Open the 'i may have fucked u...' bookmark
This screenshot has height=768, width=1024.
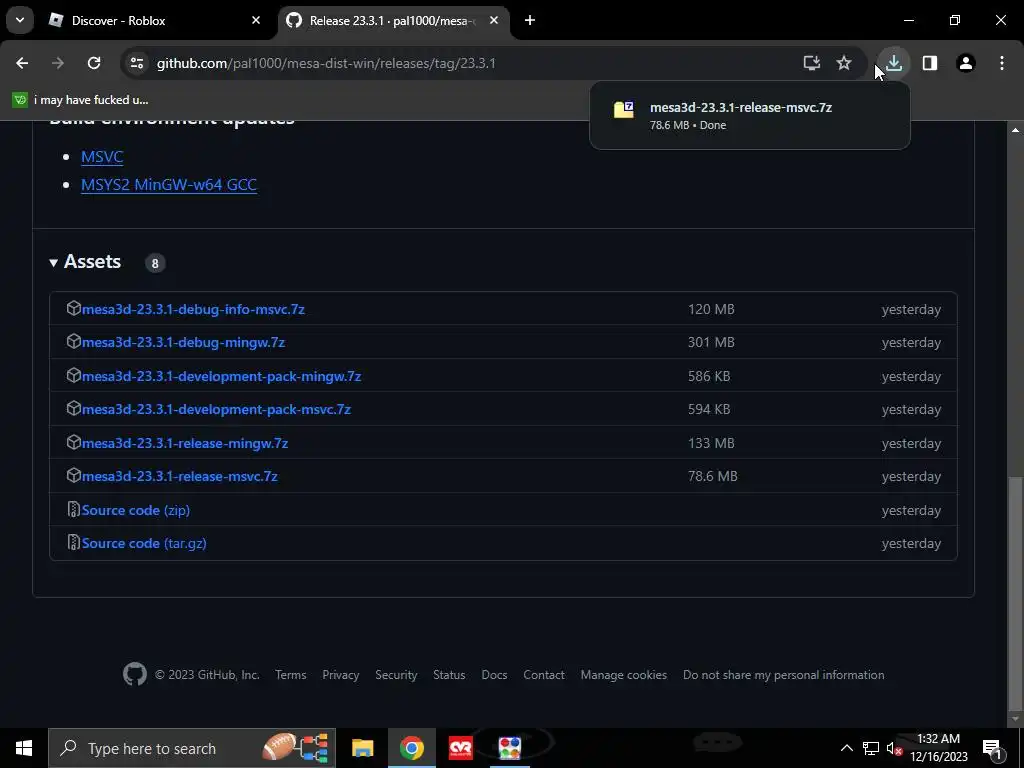pos(81,100)
